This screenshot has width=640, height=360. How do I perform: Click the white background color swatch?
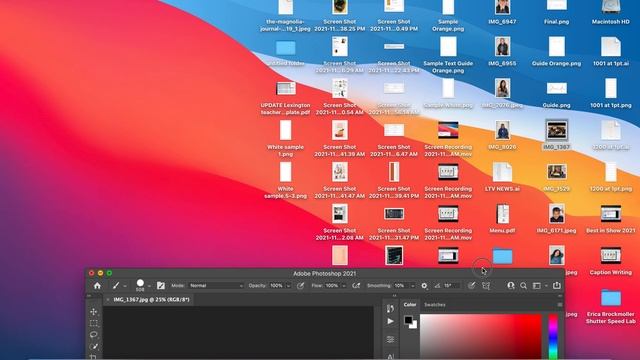point(415,325)
